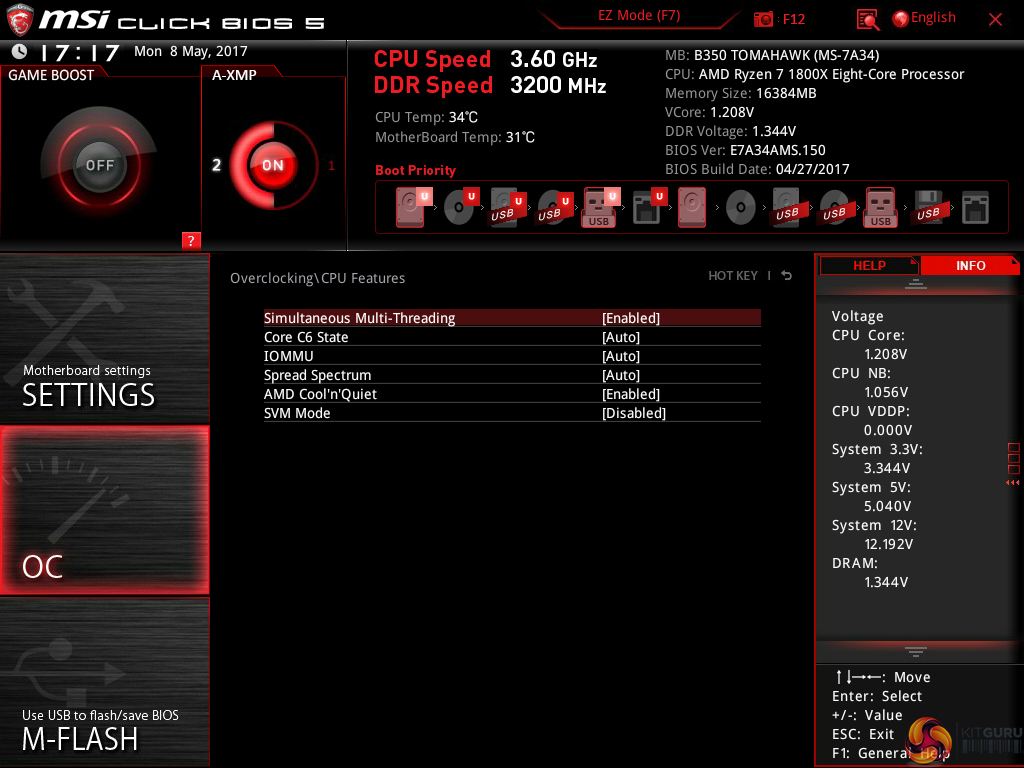This screenshot has width=1024, height=768.
Task: Select the Simultaneous Multi-Threading row label
Action: pos(359,318)
